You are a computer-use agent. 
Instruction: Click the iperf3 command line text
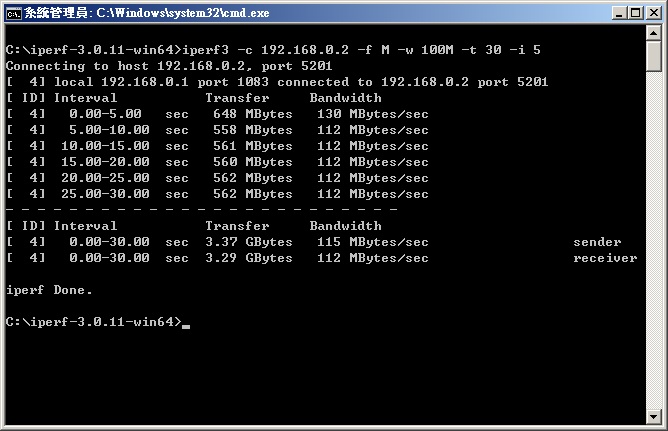[x=361, y=50]
